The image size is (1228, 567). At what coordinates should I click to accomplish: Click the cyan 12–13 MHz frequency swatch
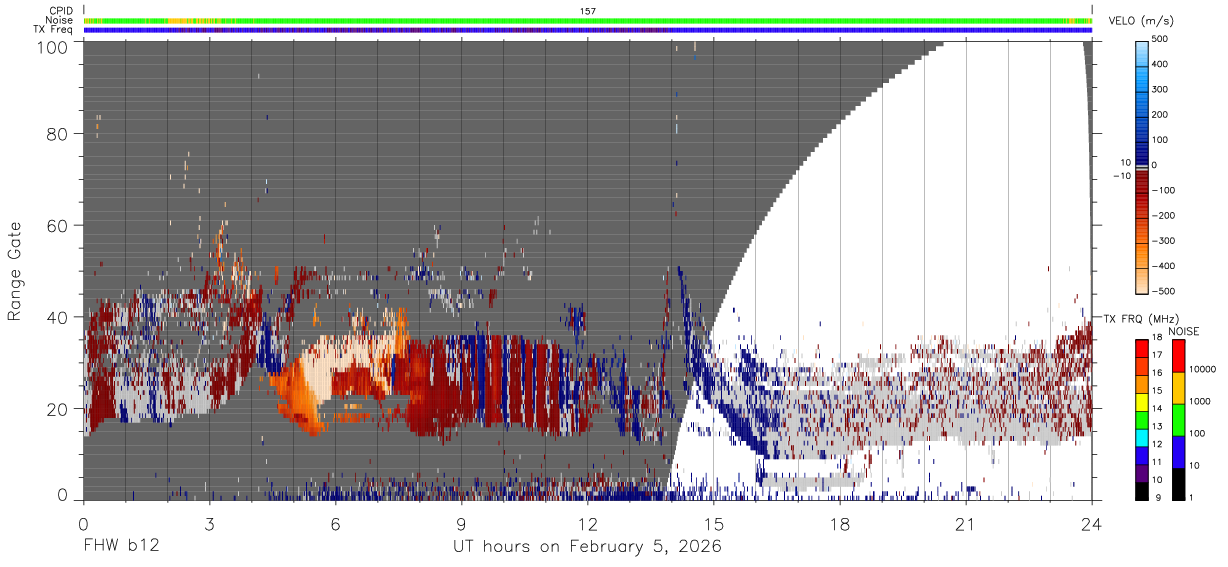point(1142,438)
